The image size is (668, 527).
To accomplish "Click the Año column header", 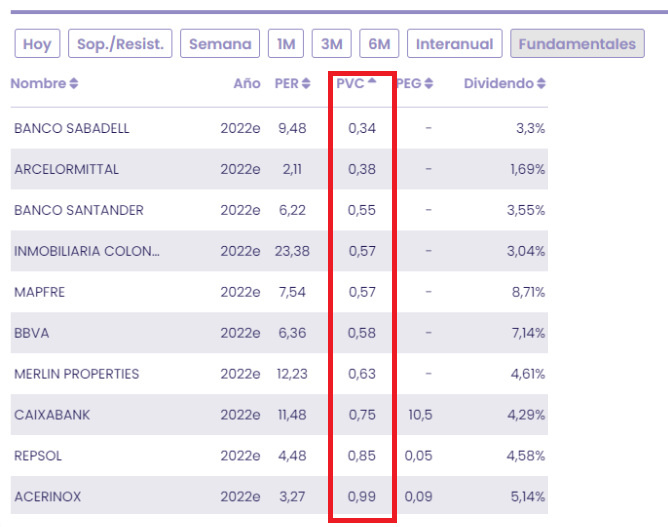I will [247, 84].
